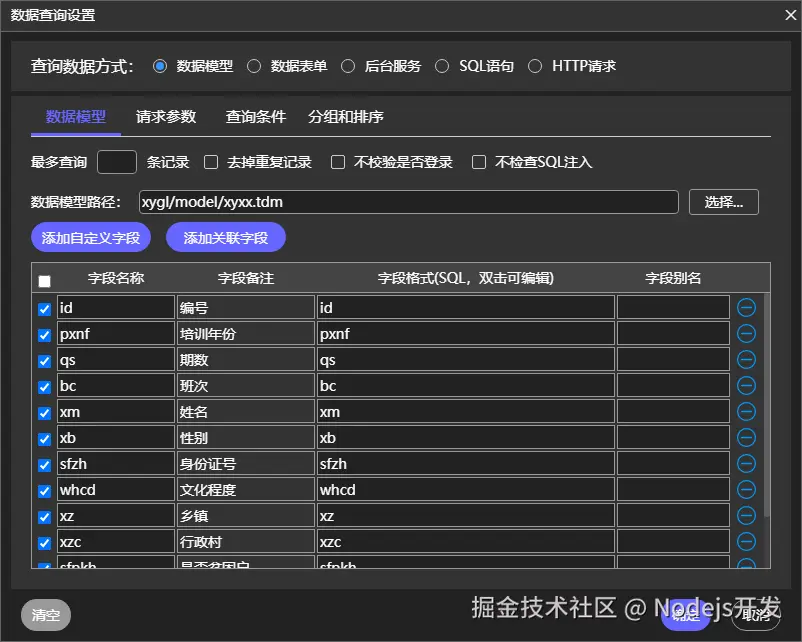The width and height of the screenshot is (802, 642).
Task: Remove the qs (期数) field row
Action: [746, 359]
